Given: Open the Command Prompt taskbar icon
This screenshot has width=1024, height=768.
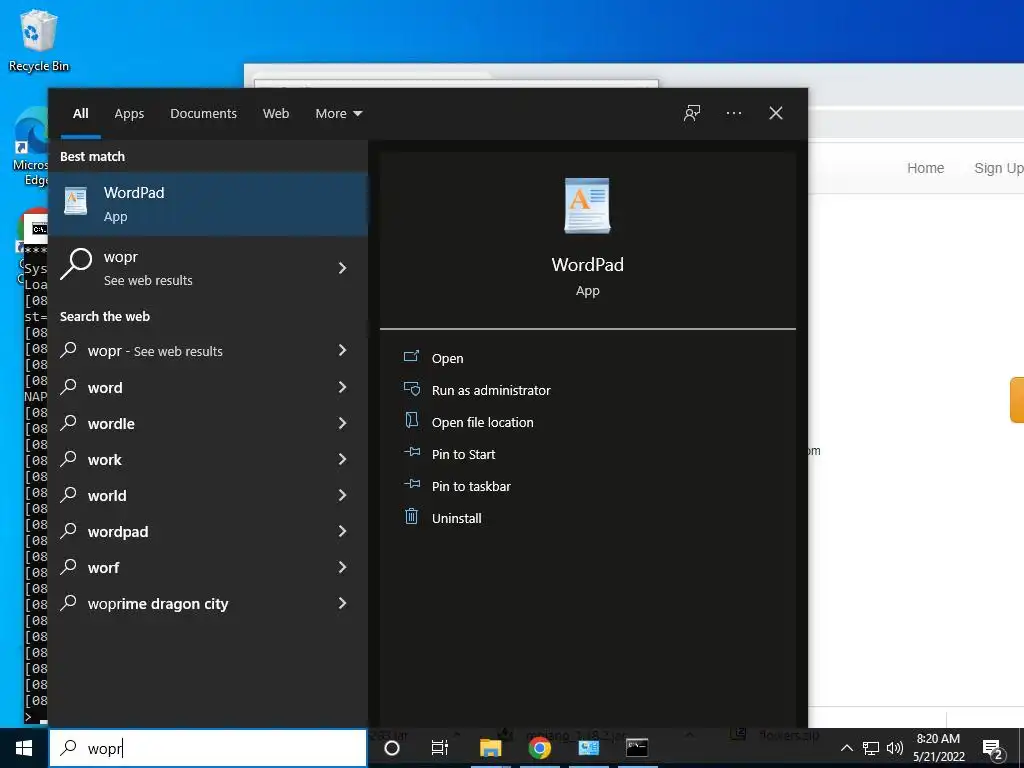Looking at the screenshot, I should [637, 748].
